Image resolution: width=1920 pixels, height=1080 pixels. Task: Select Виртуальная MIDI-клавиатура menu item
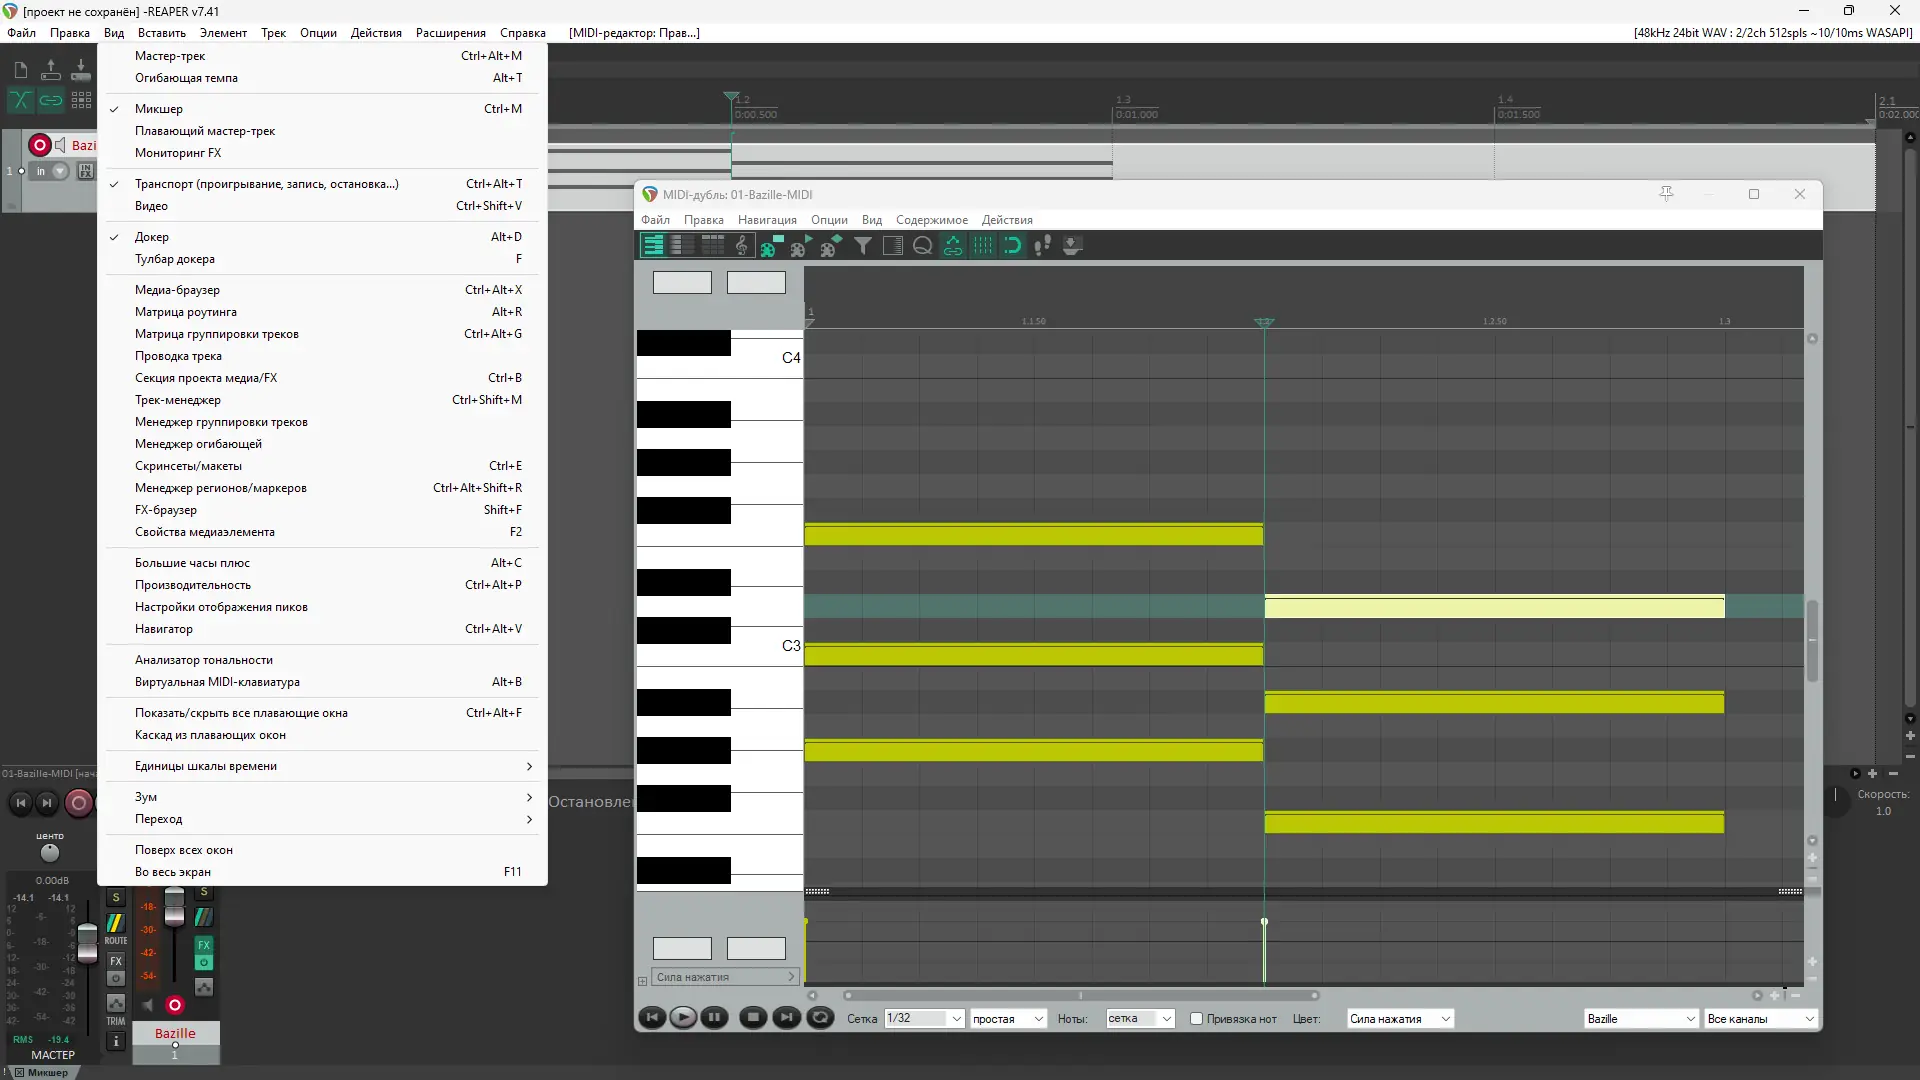(217, 682)
